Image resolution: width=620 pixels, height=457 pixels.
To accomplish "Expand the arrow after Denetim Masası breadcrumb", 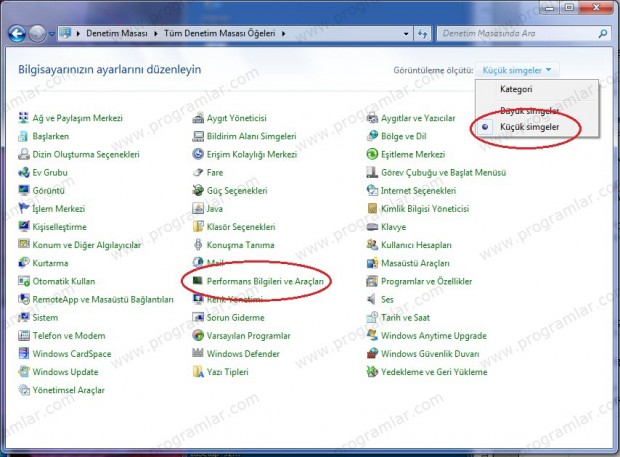I will [x=156, y=34].
